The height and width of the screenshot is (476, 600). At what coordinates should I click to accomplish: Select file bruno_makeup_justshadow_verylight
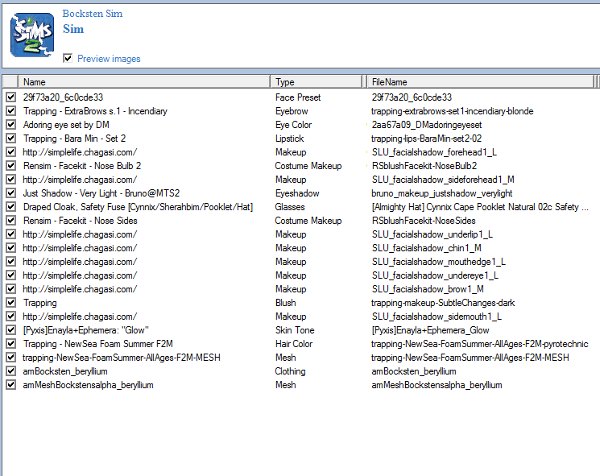coord(442,194)
